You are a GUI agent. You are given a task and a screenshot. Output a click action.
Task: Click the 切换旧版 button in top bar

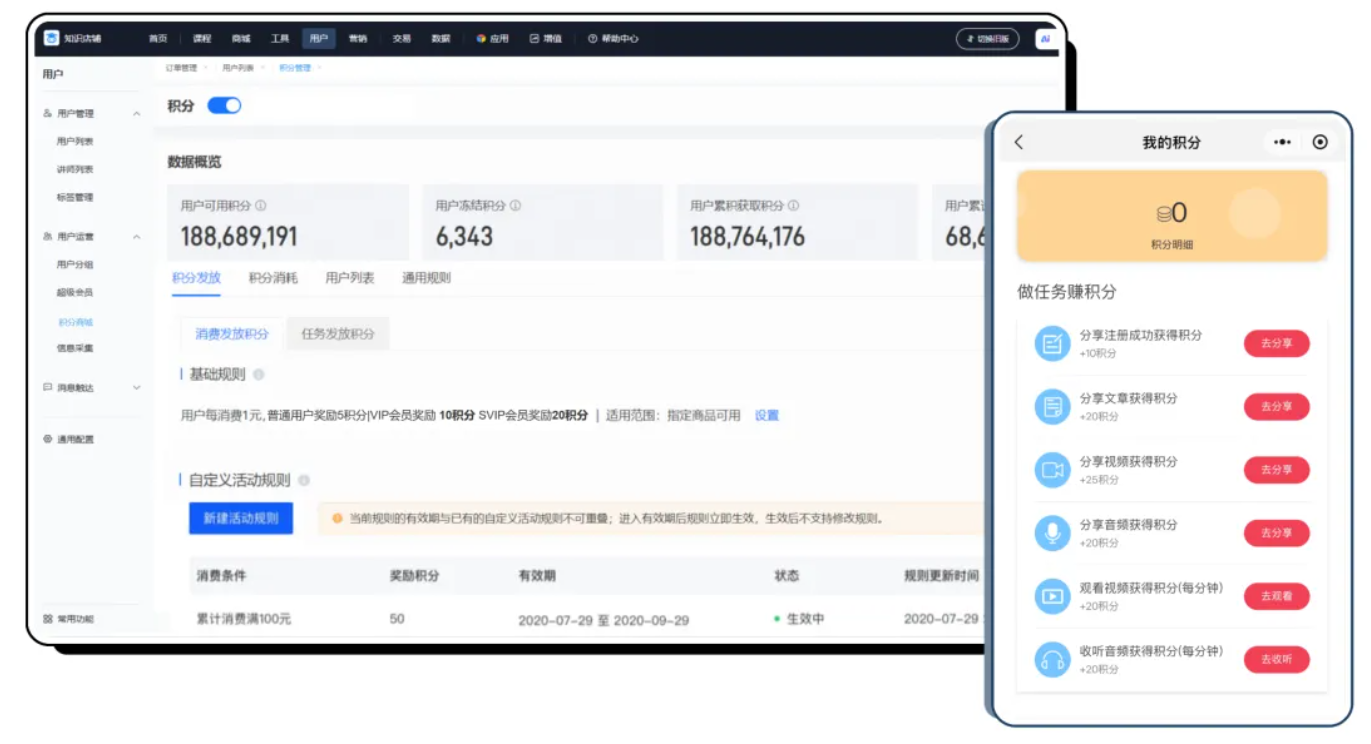(988, 39)
